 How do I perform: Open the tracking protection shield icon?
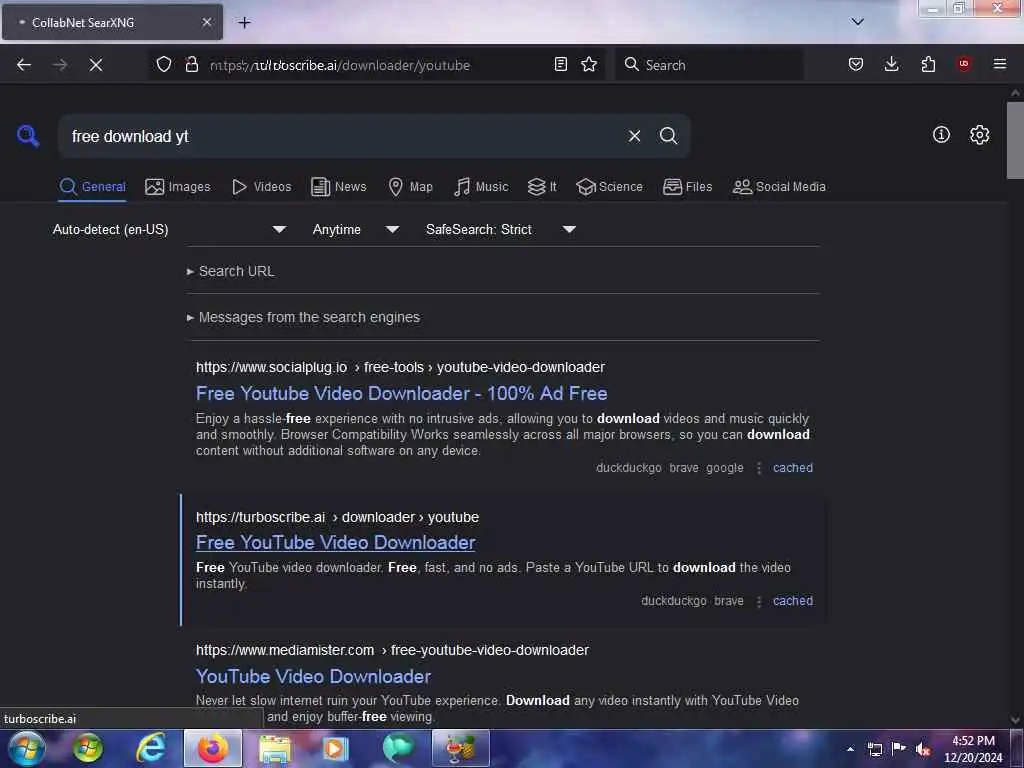coord(164,65)
